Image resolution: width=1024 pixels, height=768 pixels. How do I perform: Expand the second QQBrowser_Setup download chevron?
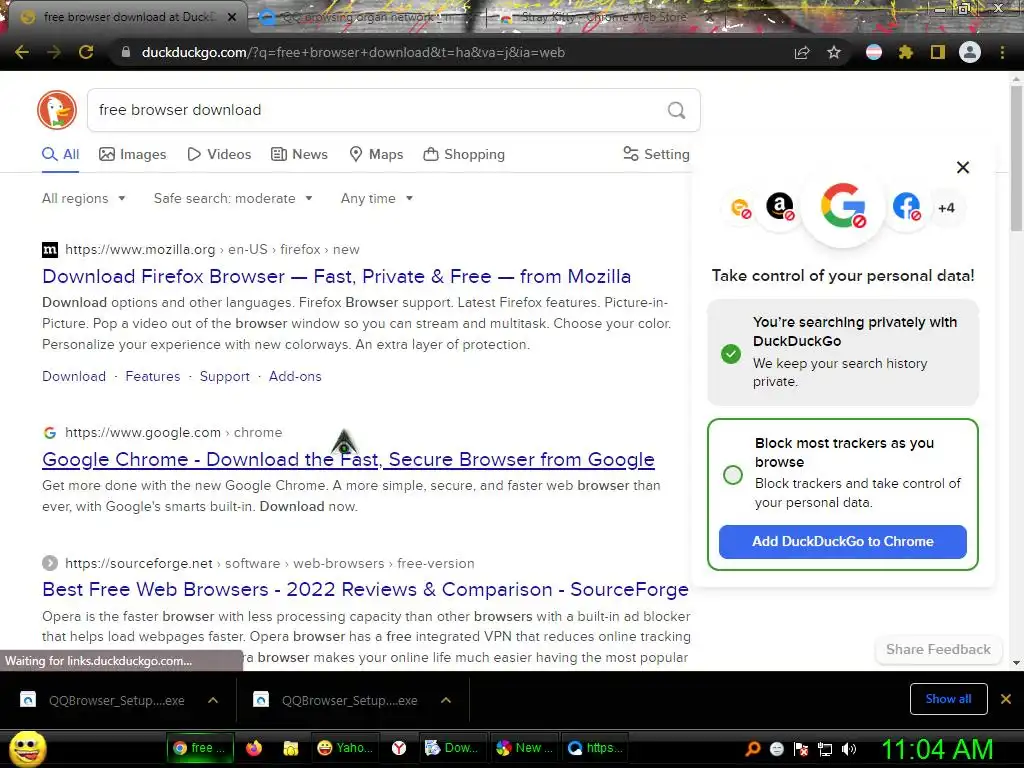[446, 700]
